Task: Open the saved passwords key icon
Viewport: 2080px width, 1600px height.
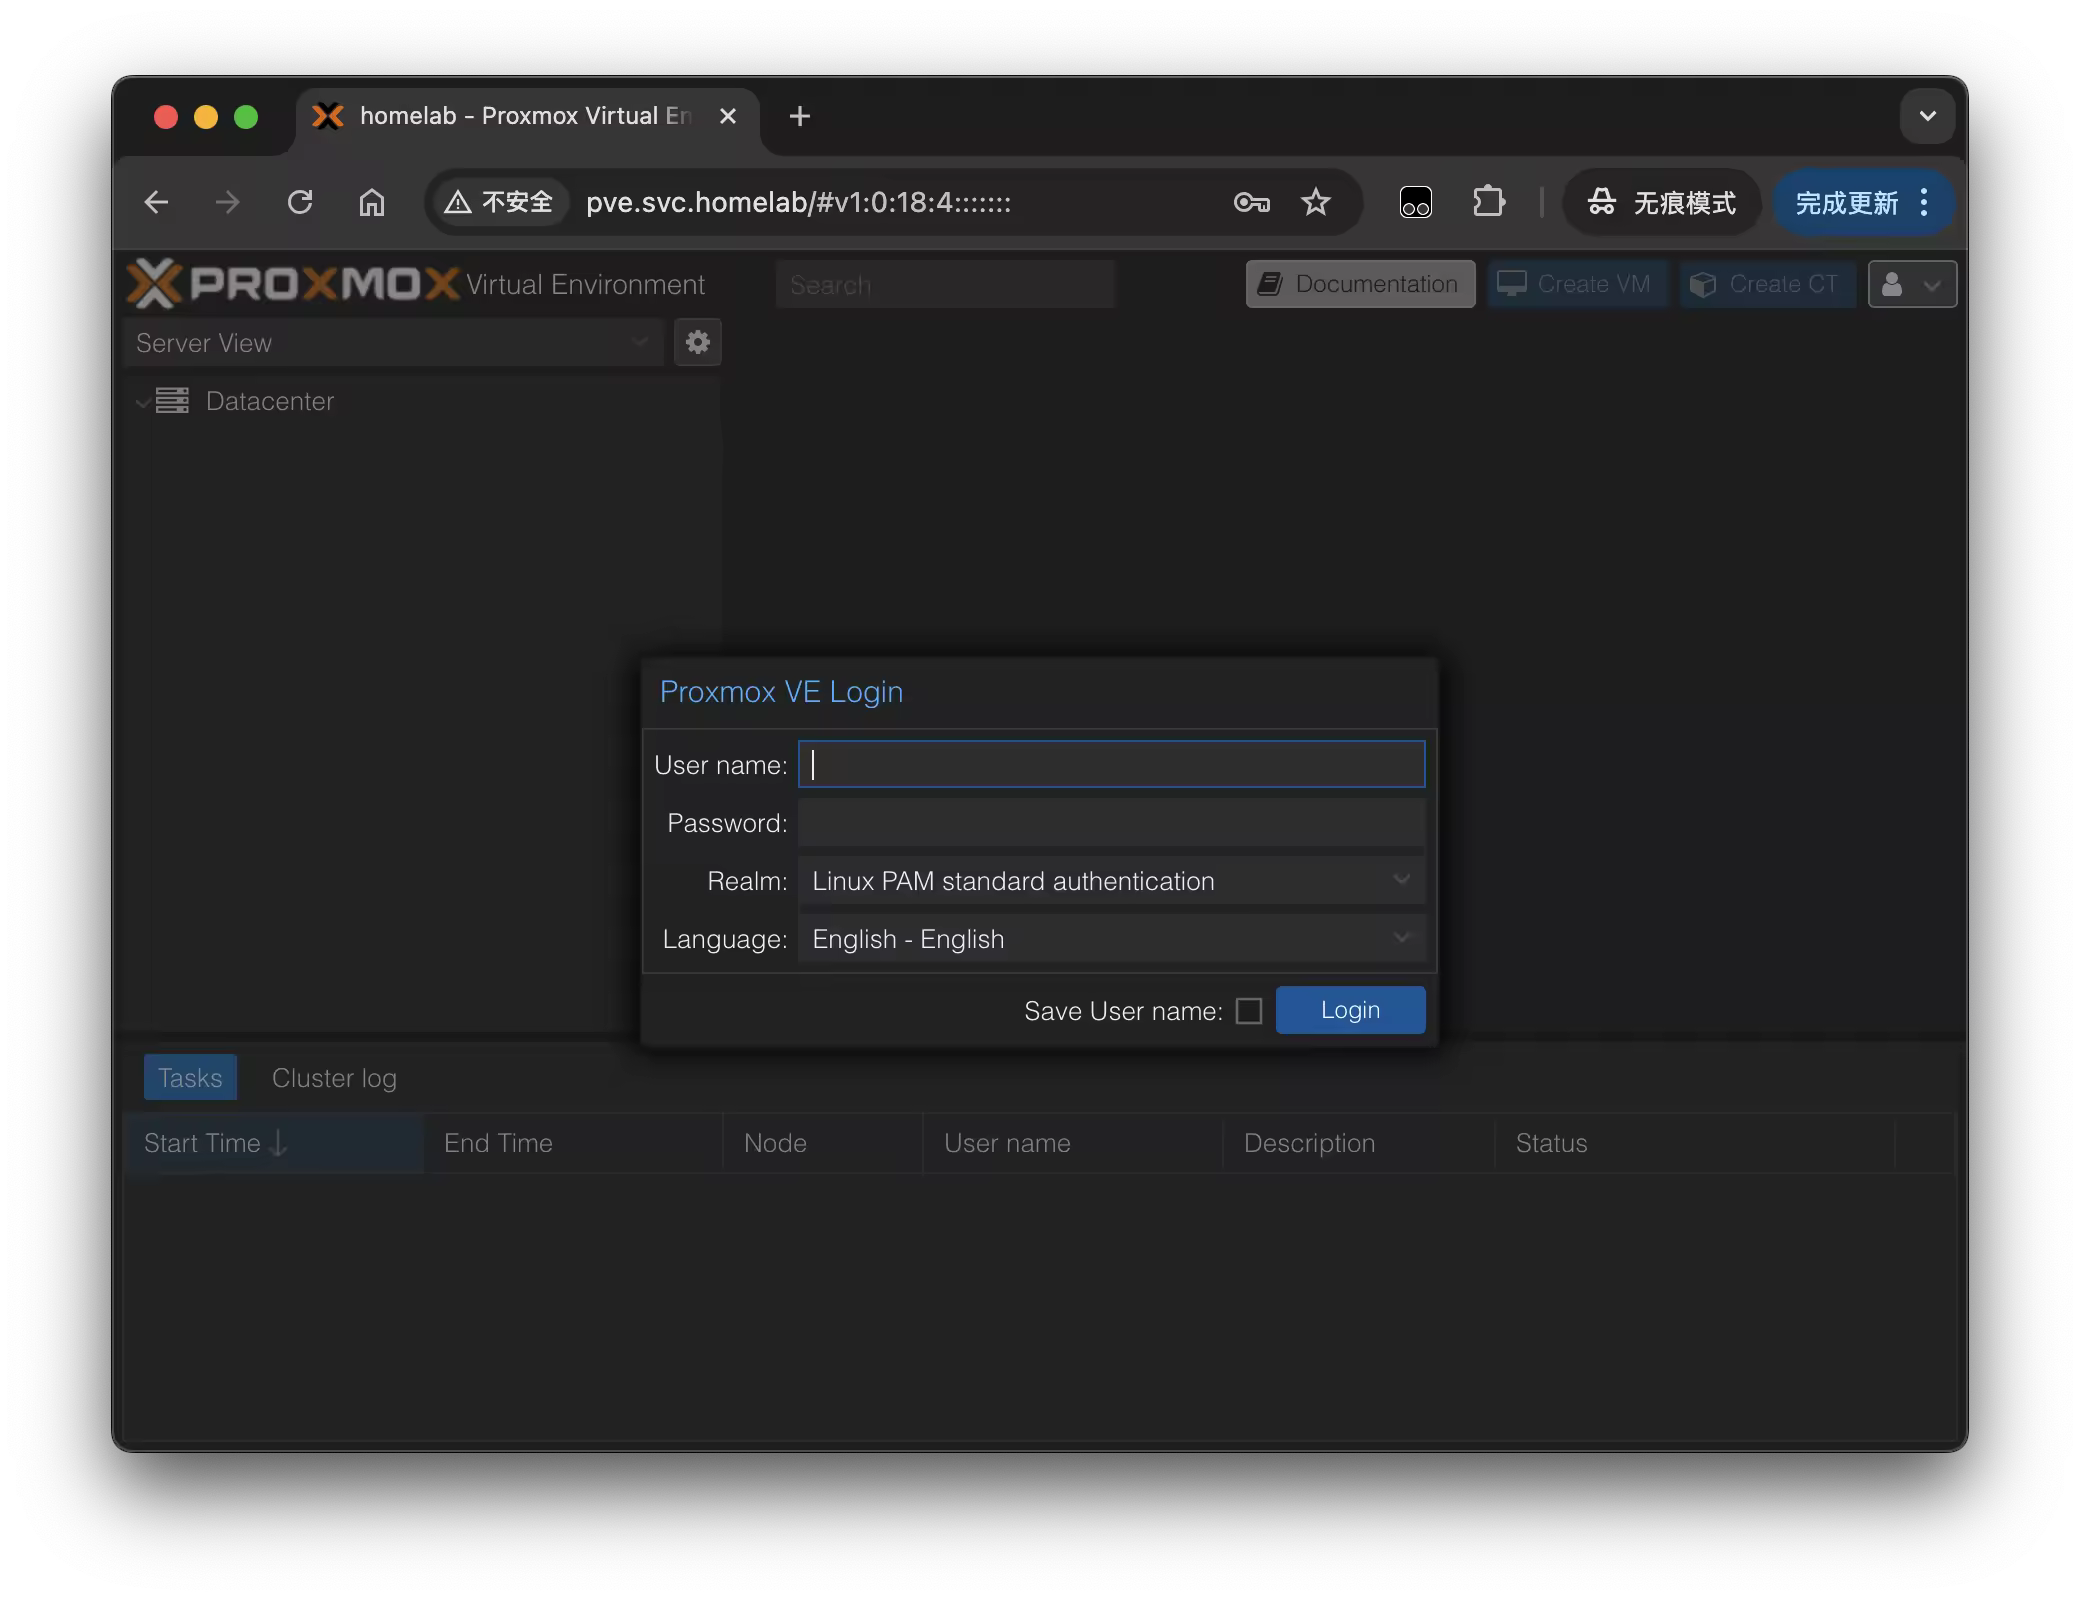Action: coord(1252,203)
